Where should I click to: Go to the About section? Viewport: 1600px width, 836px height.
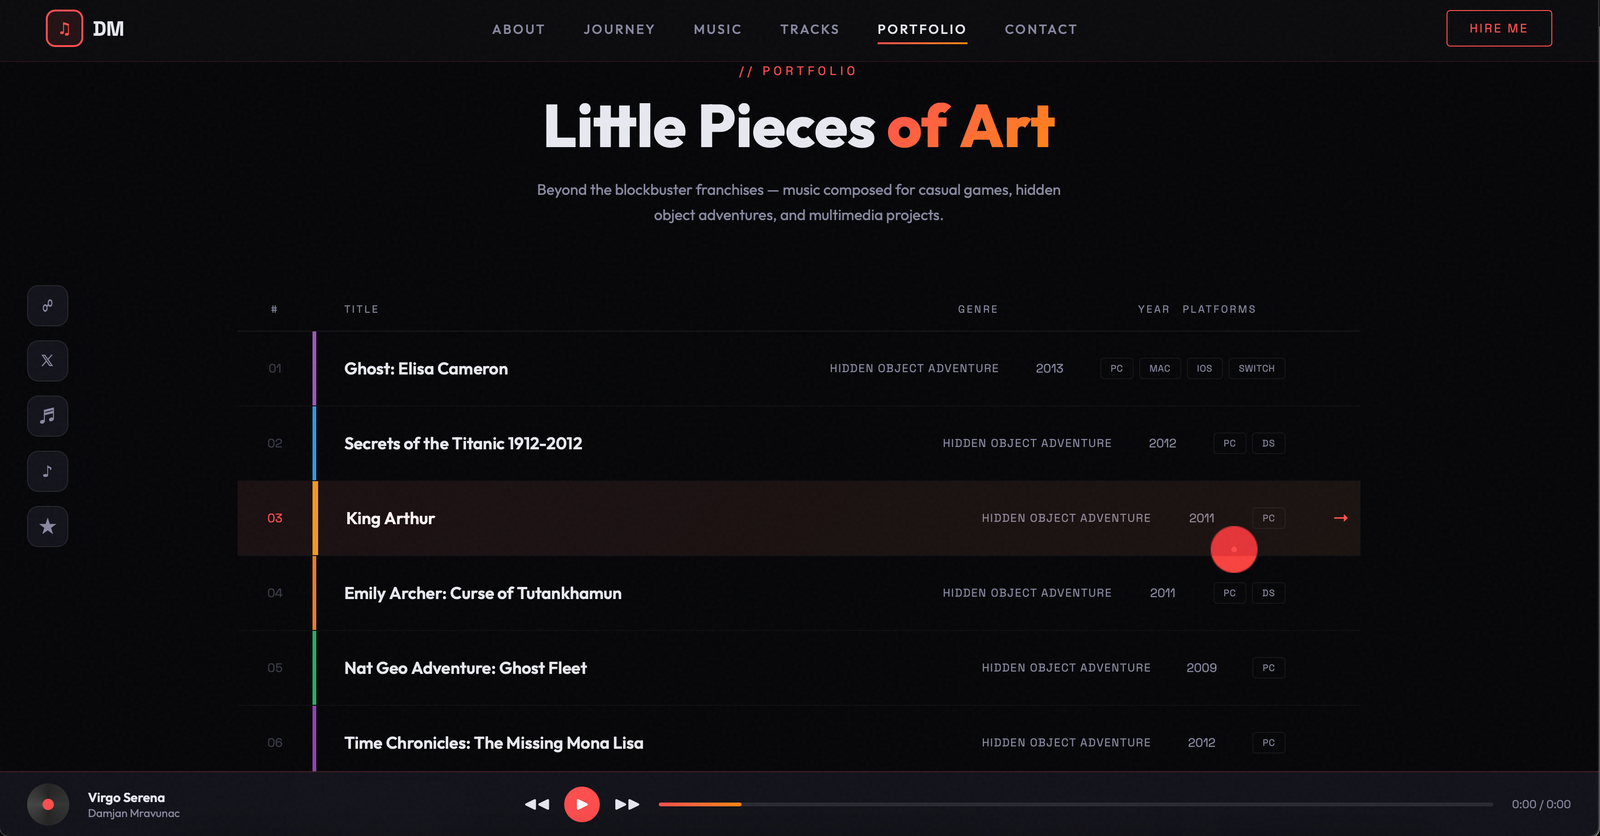click(x=518, y=29)
